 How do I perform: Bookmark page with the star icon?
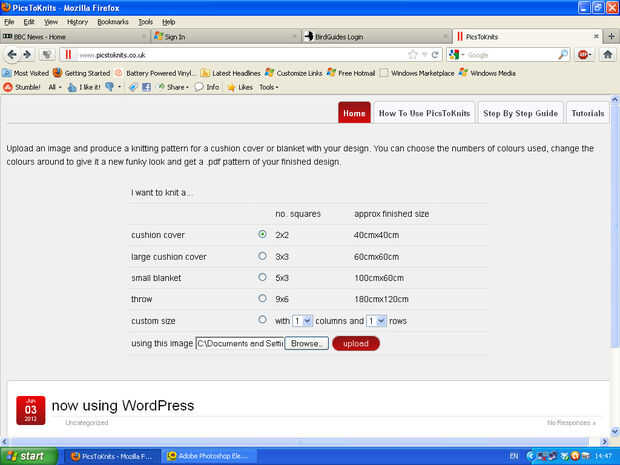coord(413,55)
